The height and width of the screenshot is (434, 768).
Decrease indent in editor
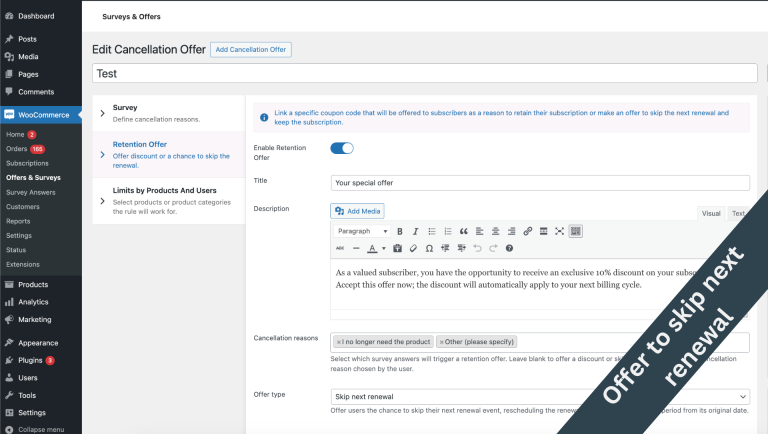pos(445,248)
